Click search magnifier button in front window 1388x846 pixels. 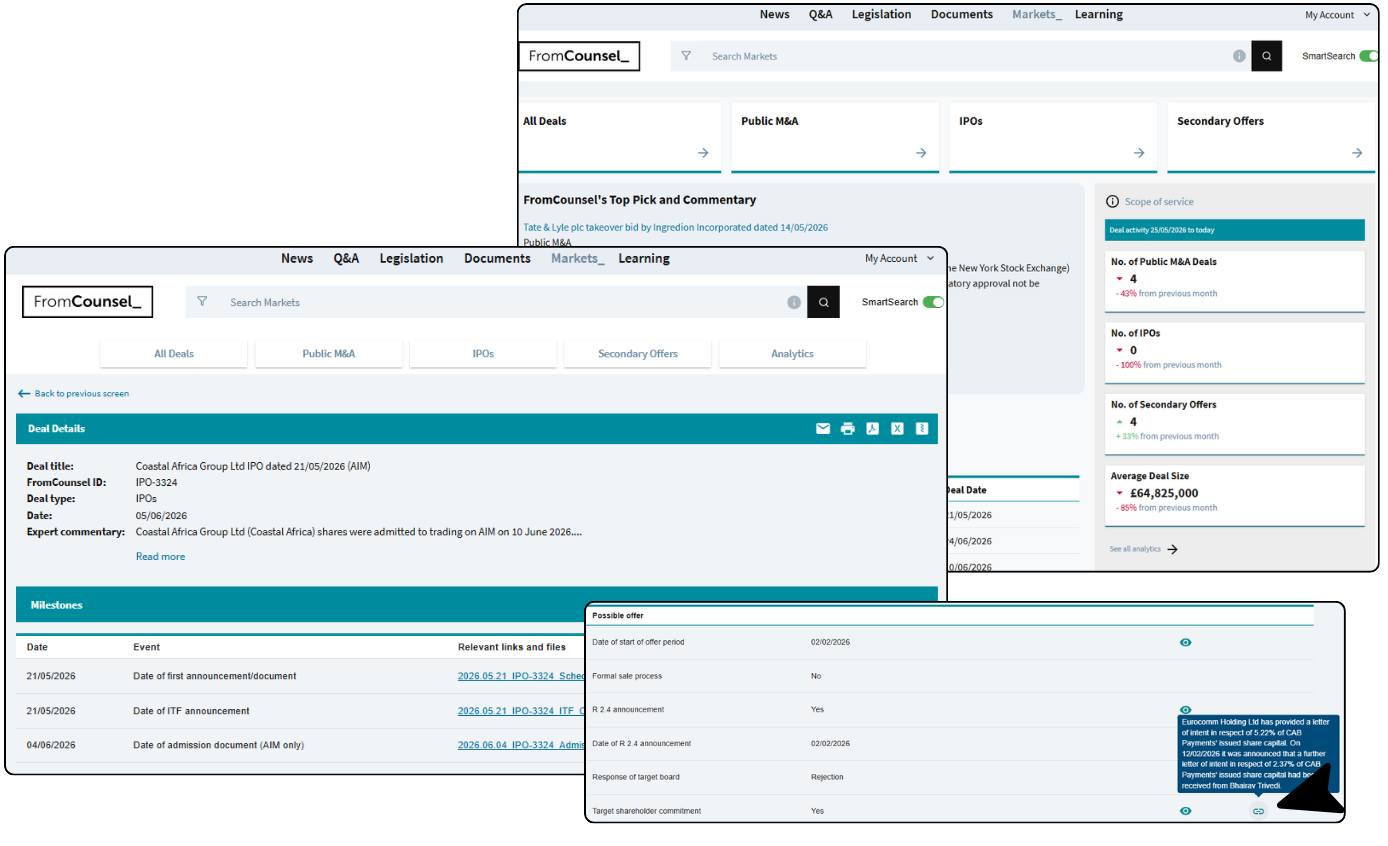pyautogui.click(x=823, y=302)
